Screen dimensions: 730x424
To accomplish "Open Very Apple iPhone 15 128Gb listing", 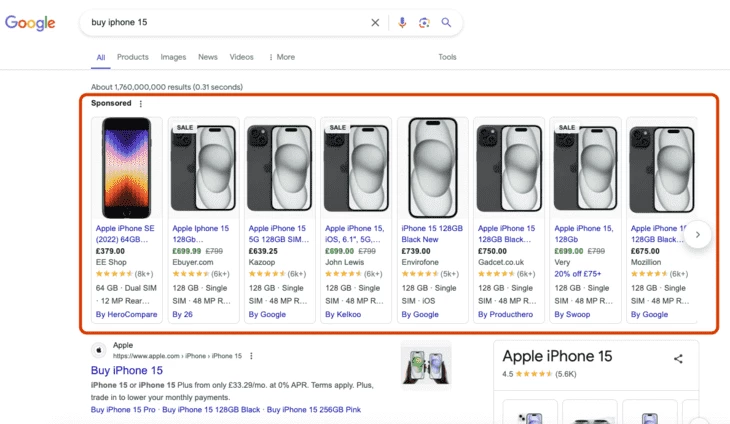I will tap(584, 234).
